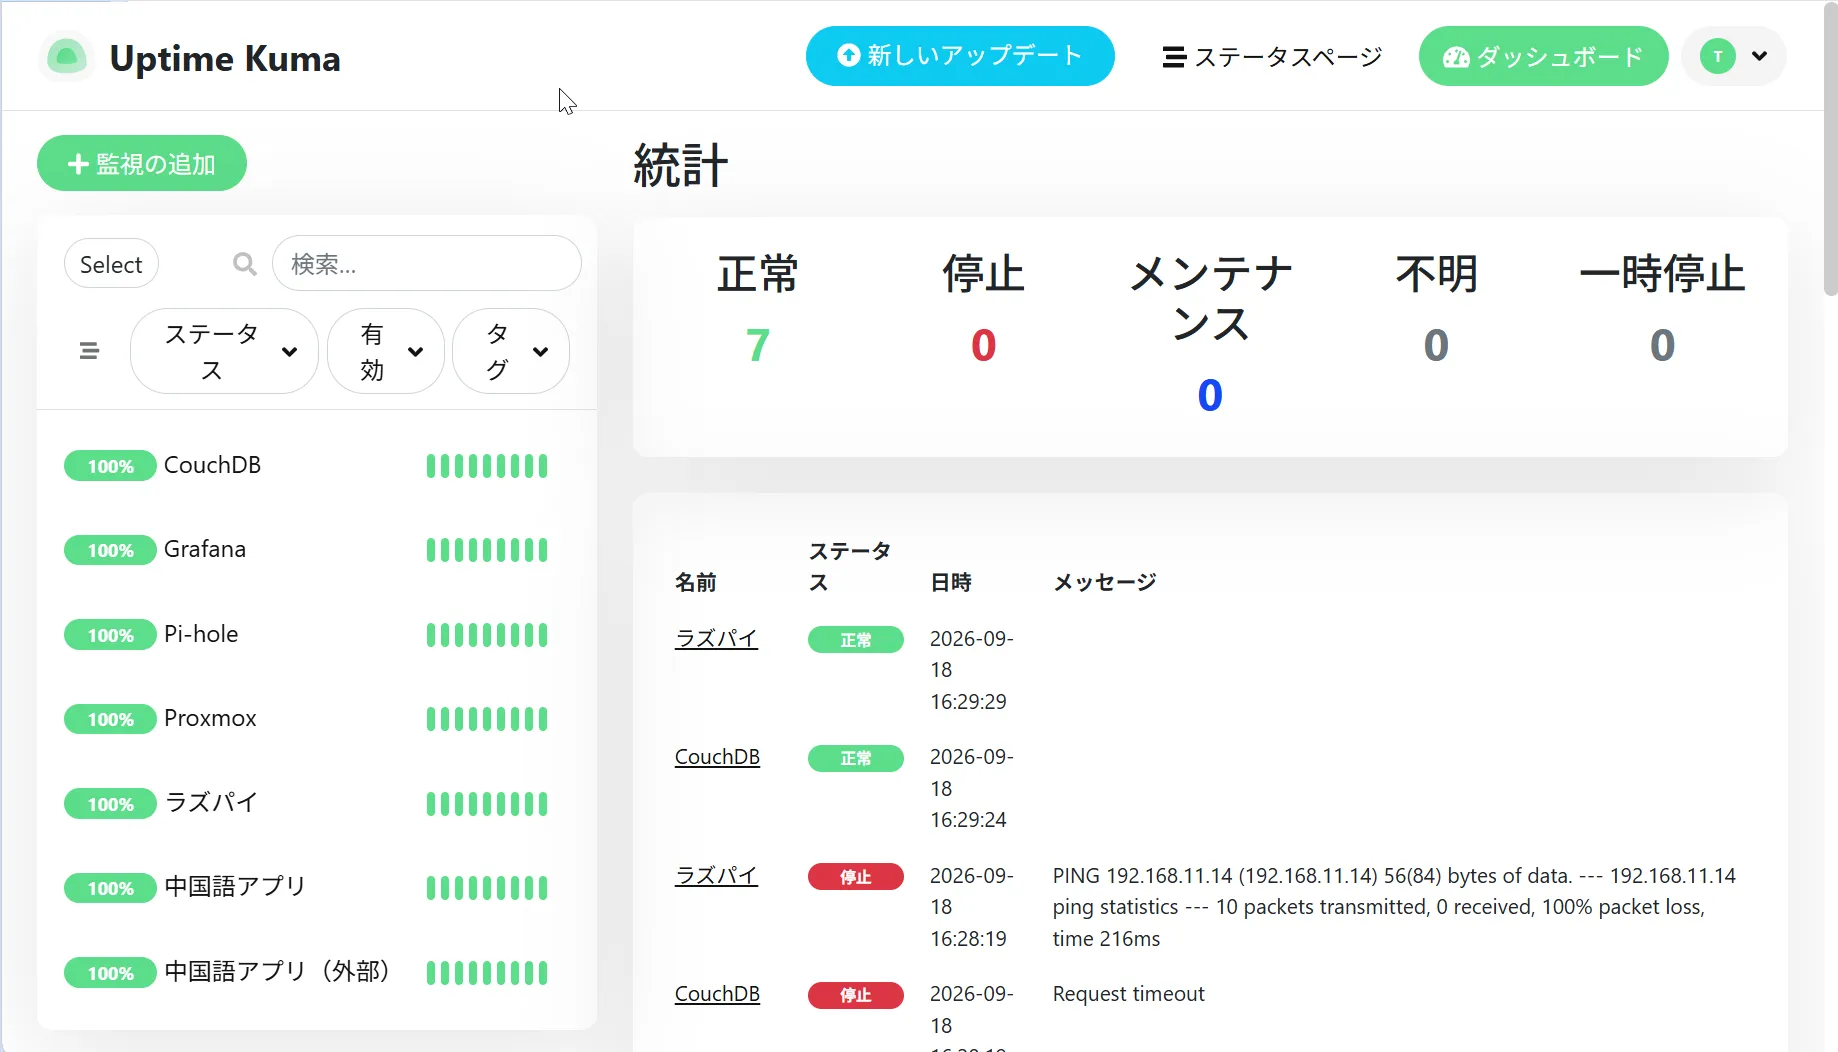Expand the タグ filter dropdown

point(511,351)
